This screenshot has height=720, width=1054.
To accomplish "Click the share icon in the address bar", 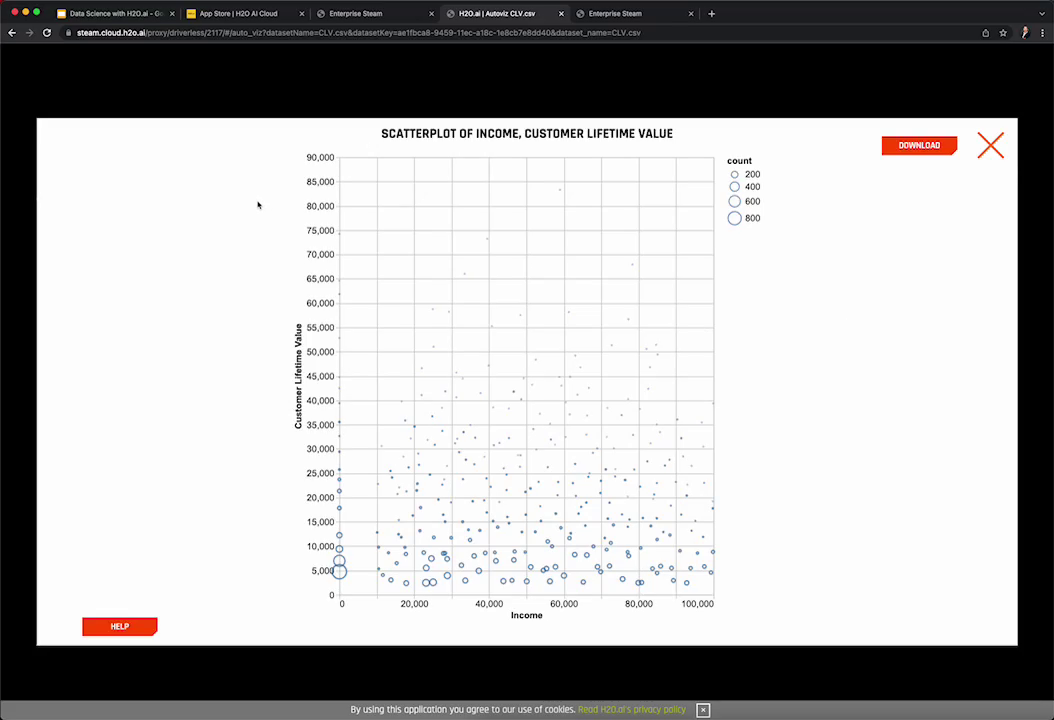I will [x=985, y=32].
